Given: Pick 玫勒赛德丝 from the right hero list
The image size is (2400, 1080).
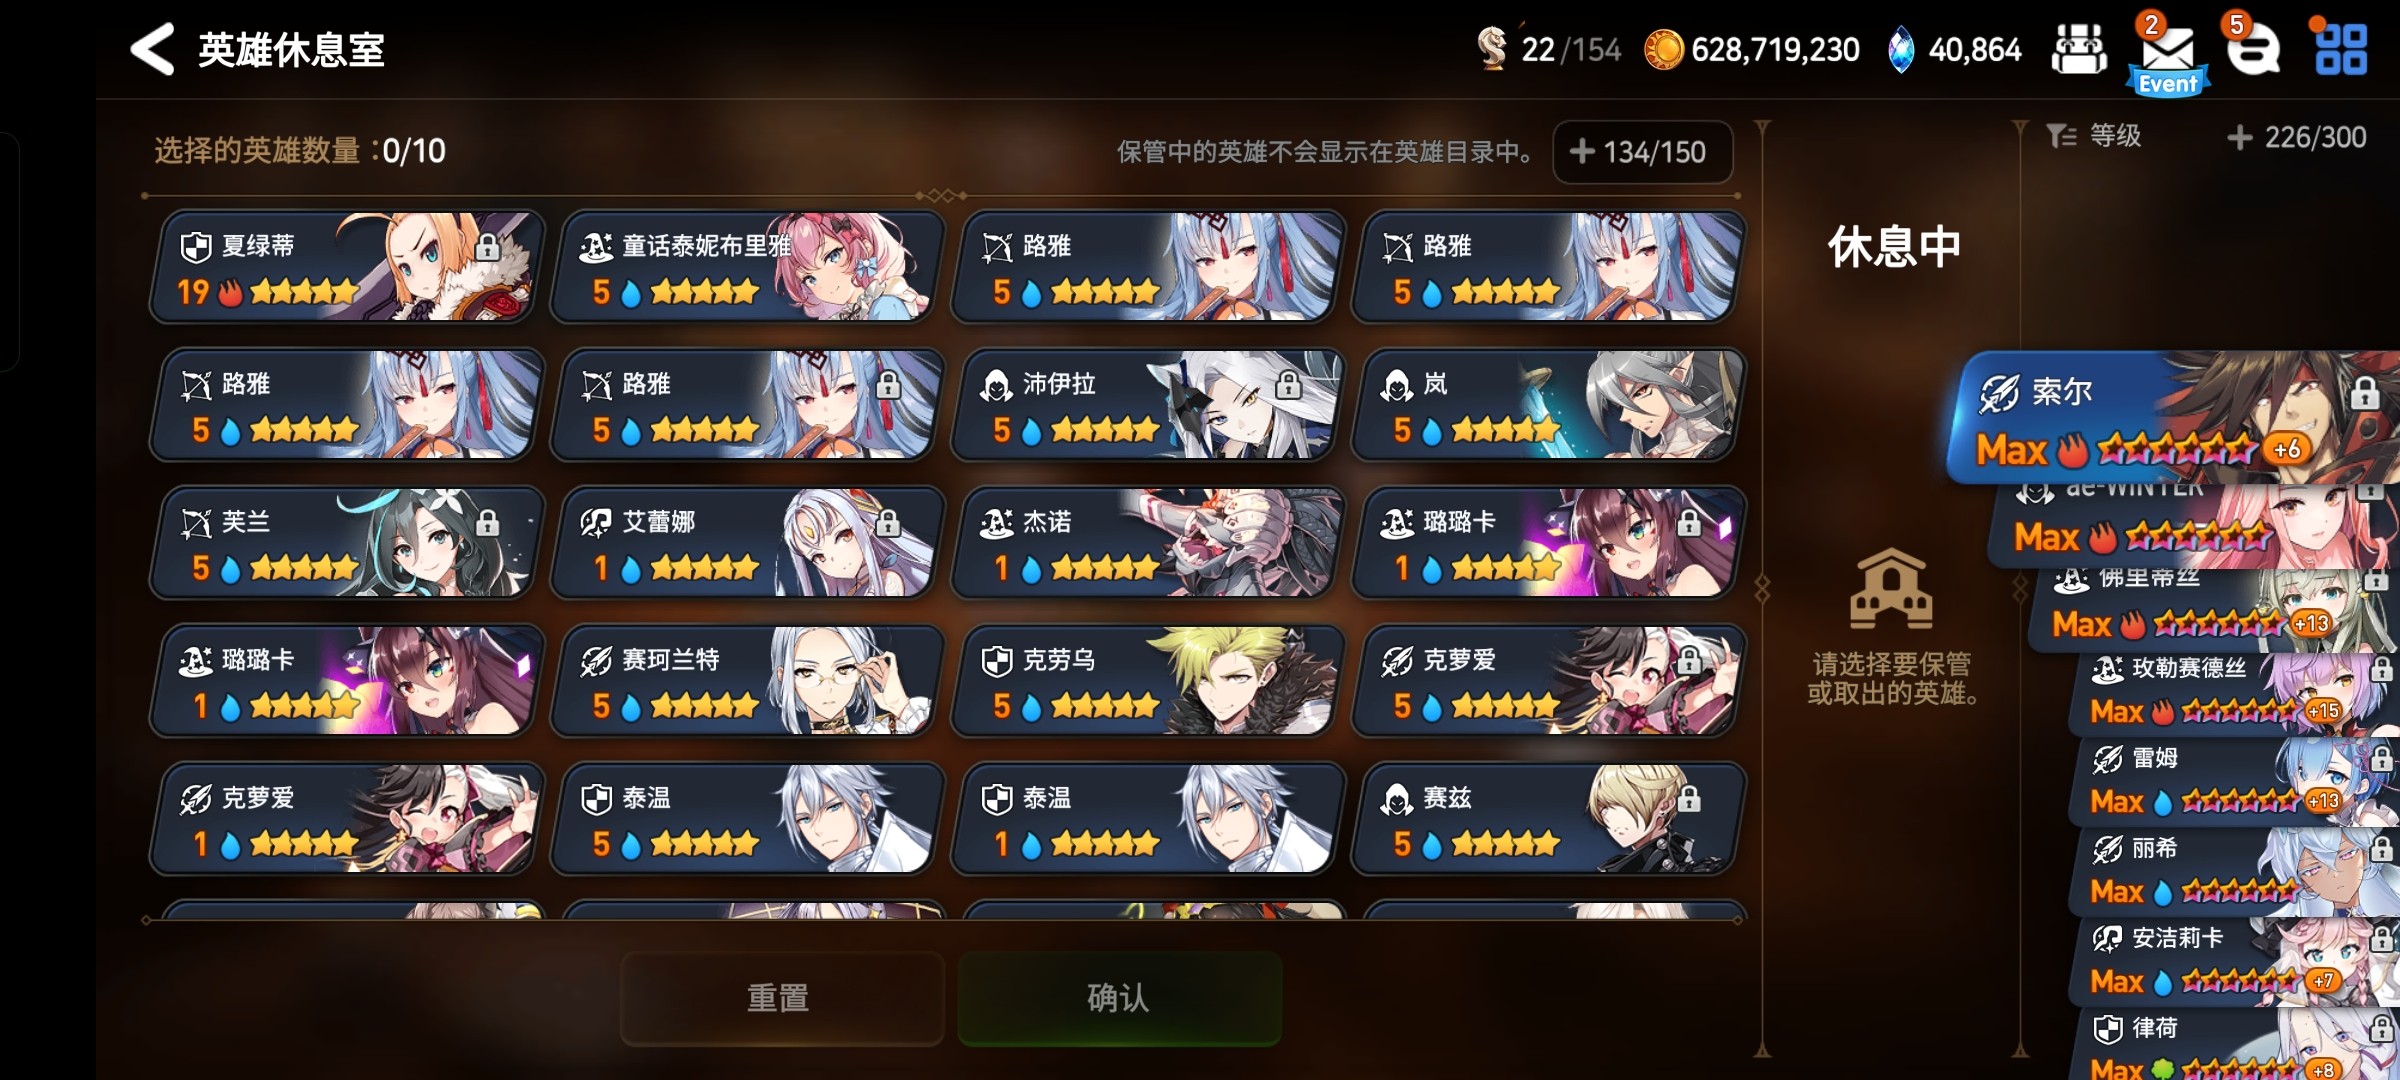Looking at the screenshot, I should tap(2236, 691).
